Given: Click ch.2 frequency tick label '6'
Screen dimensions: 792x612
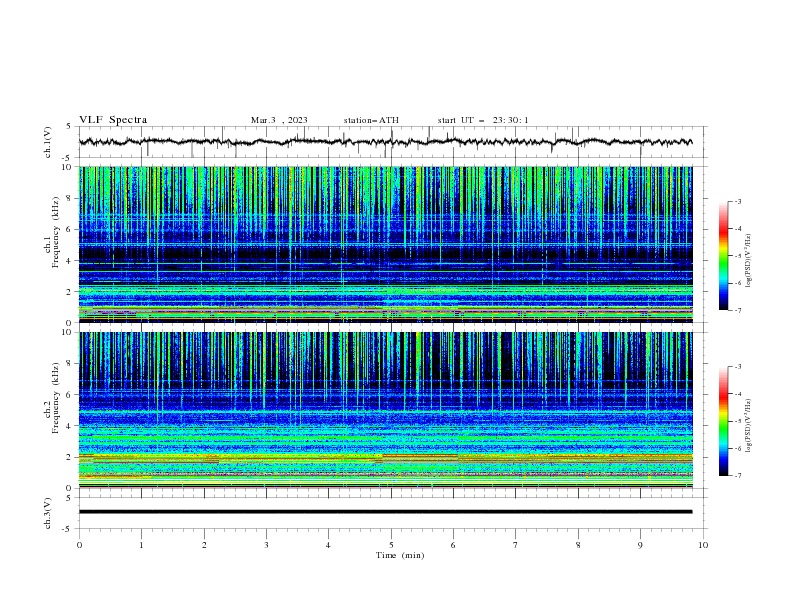Looking at the screenshot, I should point(71,394).
